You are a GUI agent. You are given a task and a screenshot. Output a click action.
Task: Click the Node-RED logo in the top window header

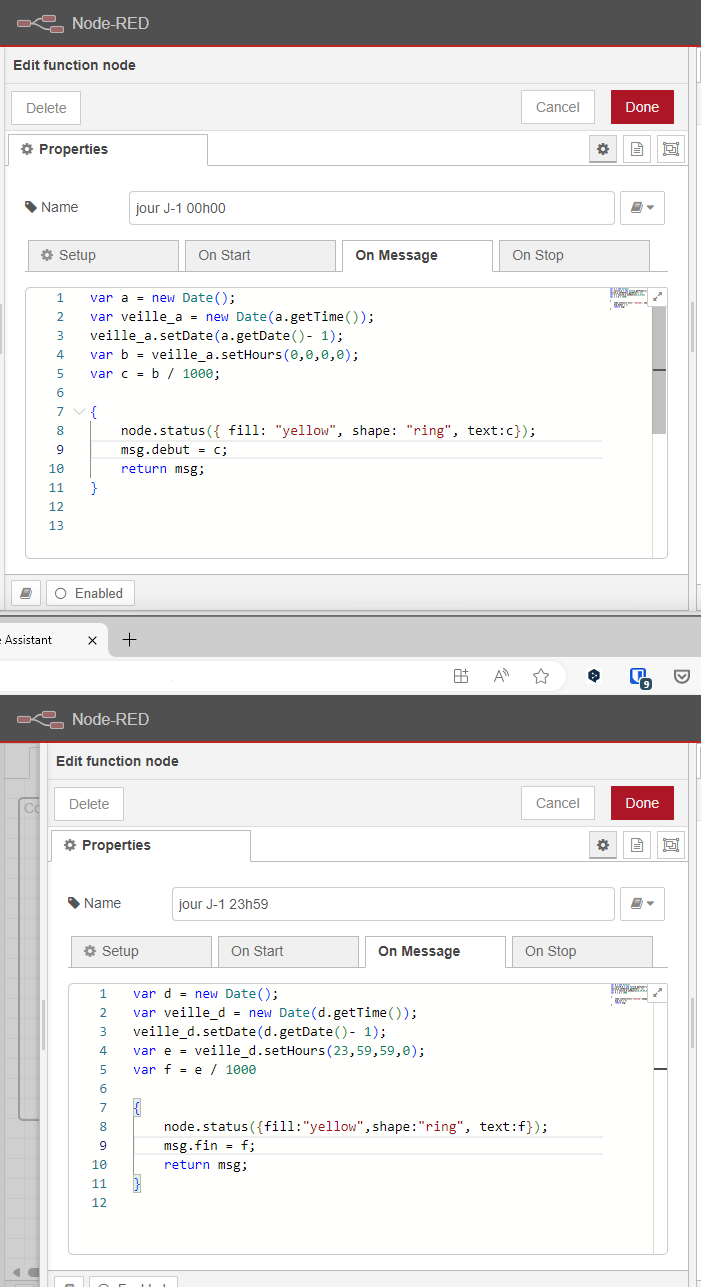point(40,23)
